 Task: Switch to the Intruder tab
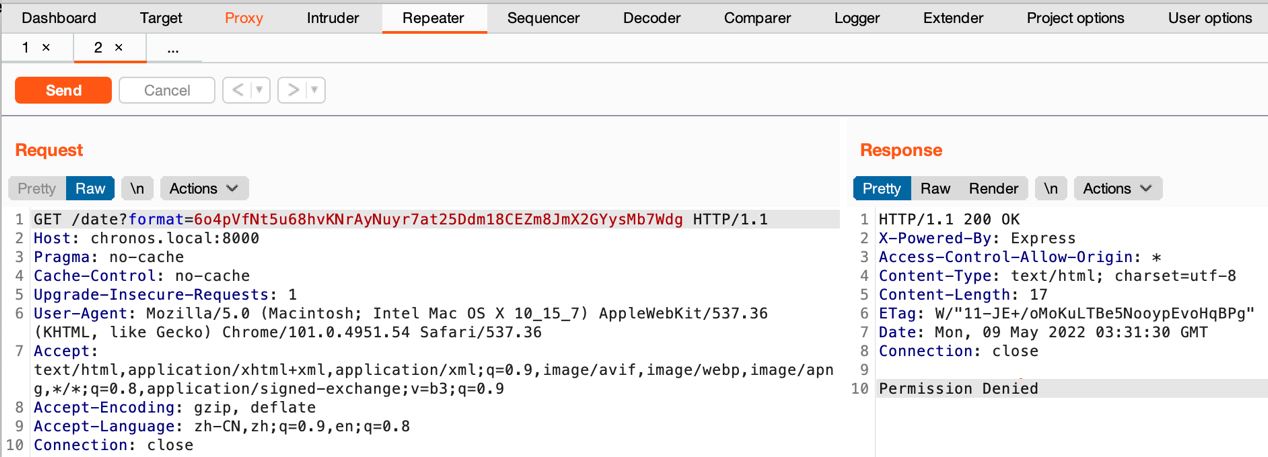[333, 18]
